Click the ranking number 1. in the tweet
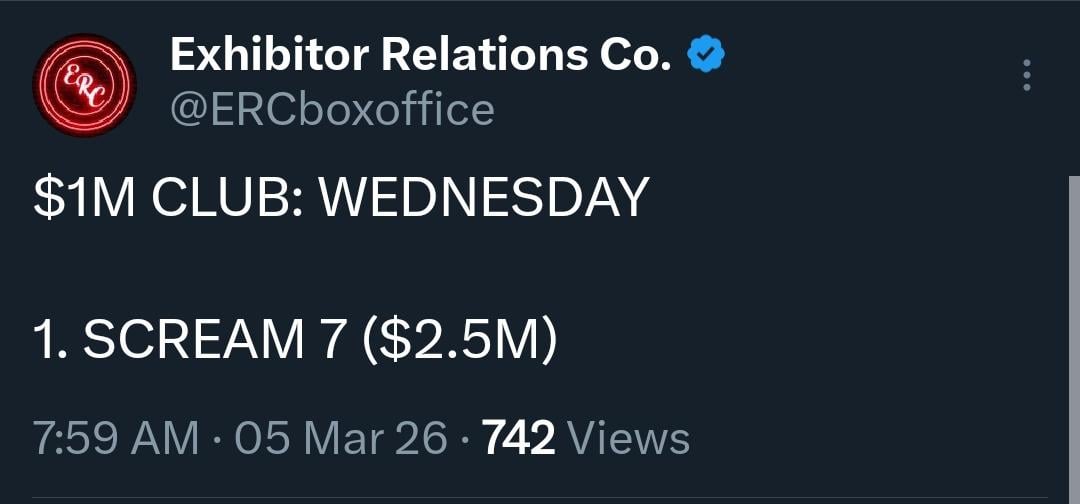The height and width of the screenshot is (504, 1080). pyautogui.click(x=50, y=341)
